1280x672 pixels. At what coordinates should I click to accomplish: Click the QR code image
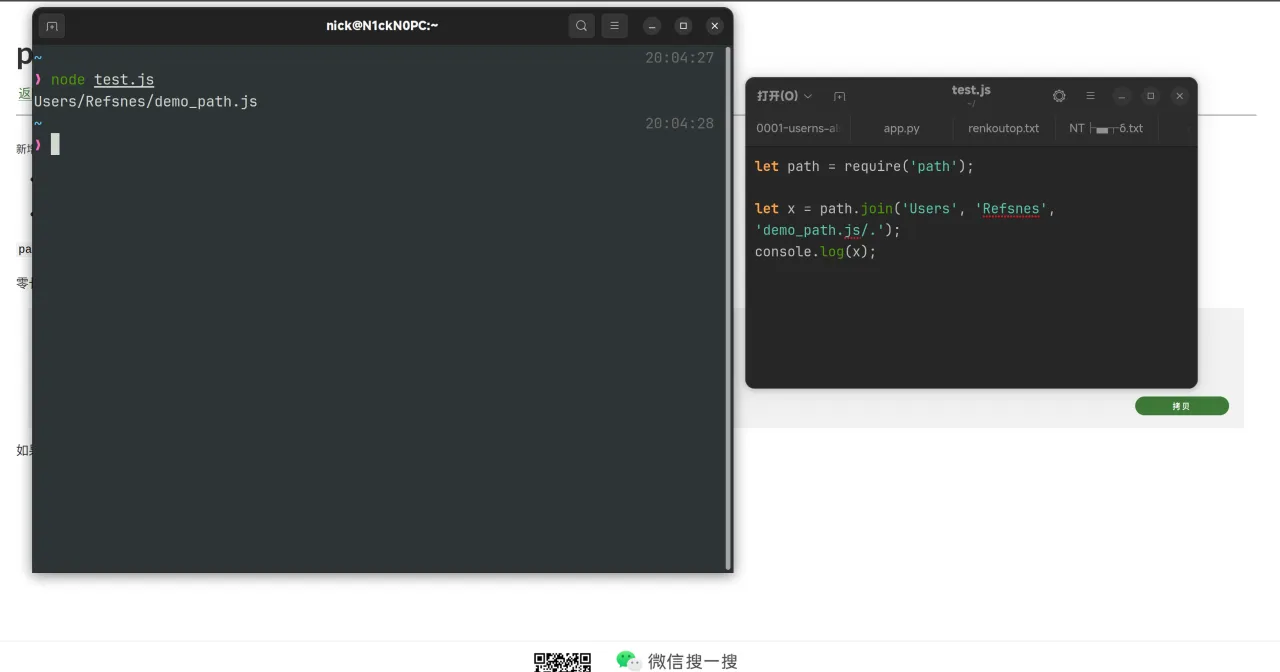click(562, 661)
